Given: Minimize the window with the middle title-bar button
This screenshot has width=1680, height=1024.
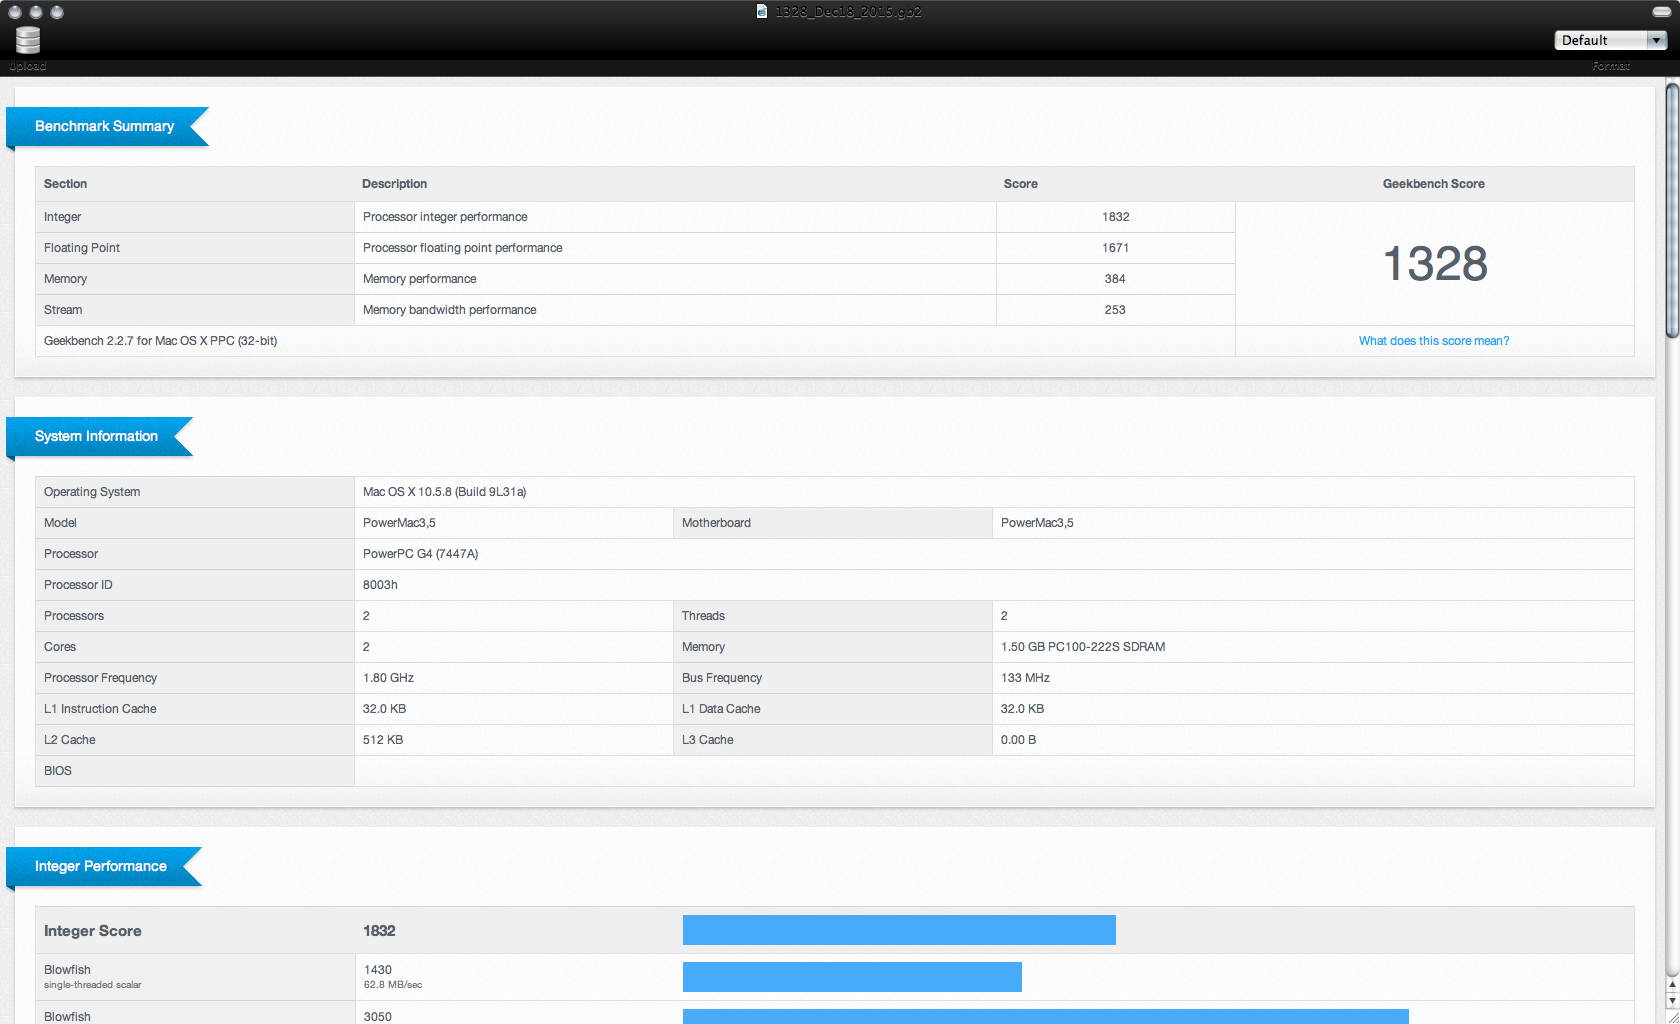Looking at the screenshot, I should (x=36, y=12).
